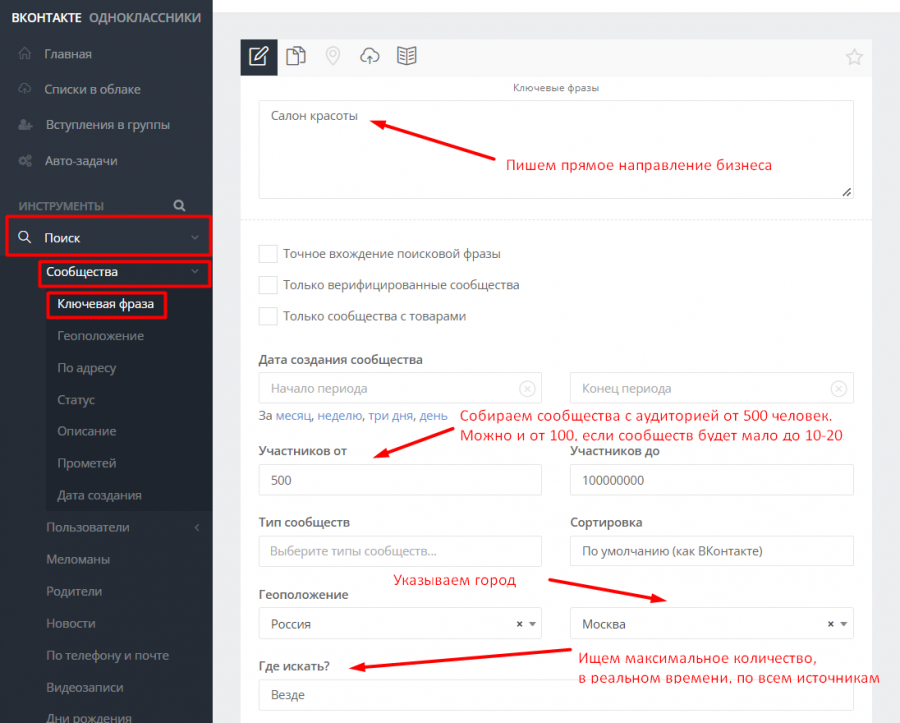Image resolution: width=900 pixels, height=723 pixels.
Task: Open Новости section
Action: tap(71, 623)
